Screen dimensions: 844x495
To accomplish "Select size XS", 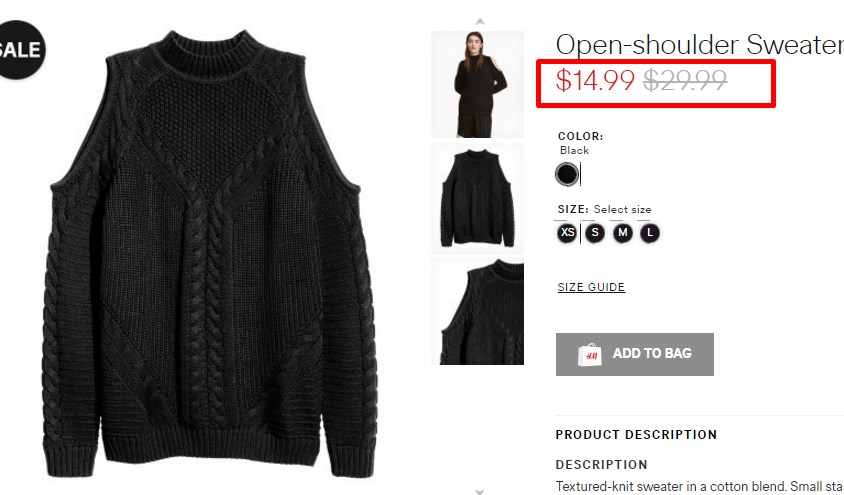I will 567,232.
